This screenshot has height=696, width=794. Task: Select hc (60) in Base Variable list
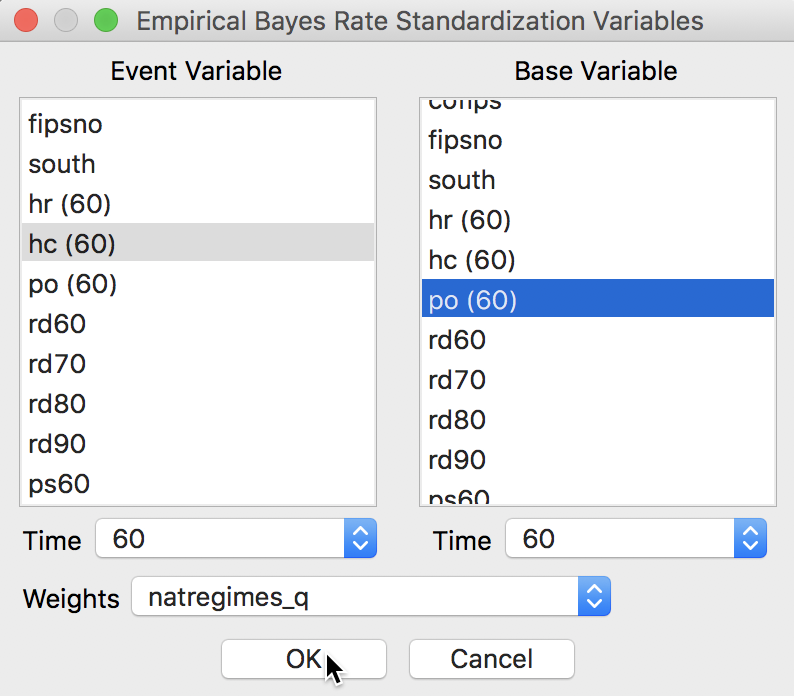tap(598, 260)
